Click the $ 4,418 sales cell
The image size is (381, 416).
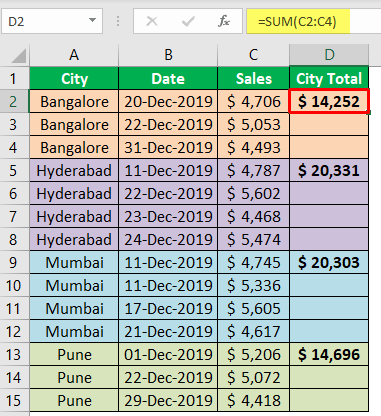tap(253, 401)
